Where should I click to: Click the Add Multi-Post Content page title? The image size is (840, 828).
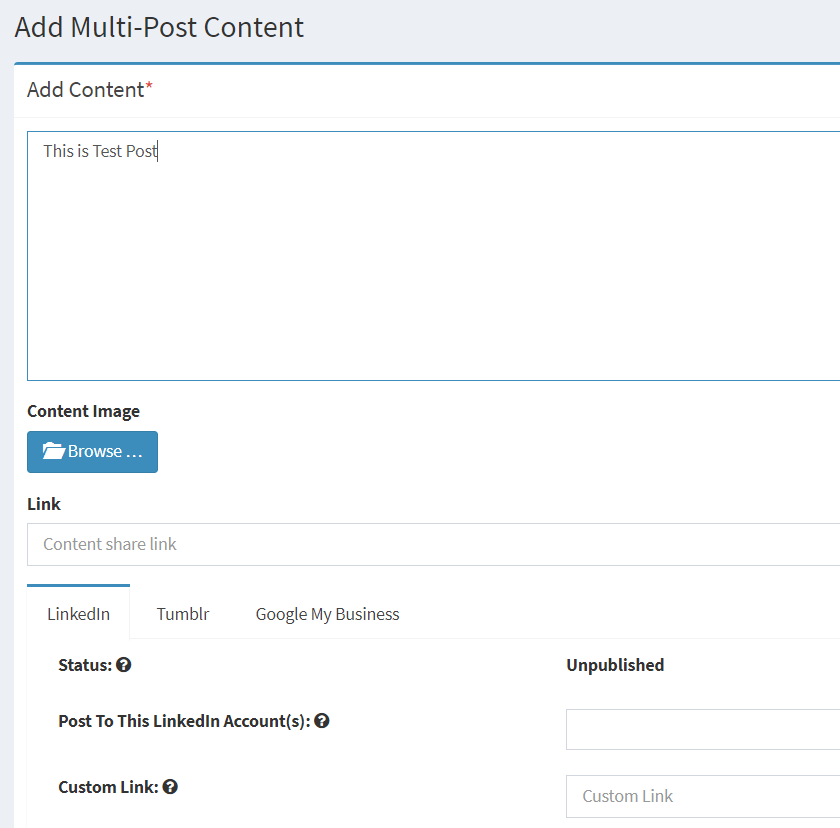coord(159,27)
